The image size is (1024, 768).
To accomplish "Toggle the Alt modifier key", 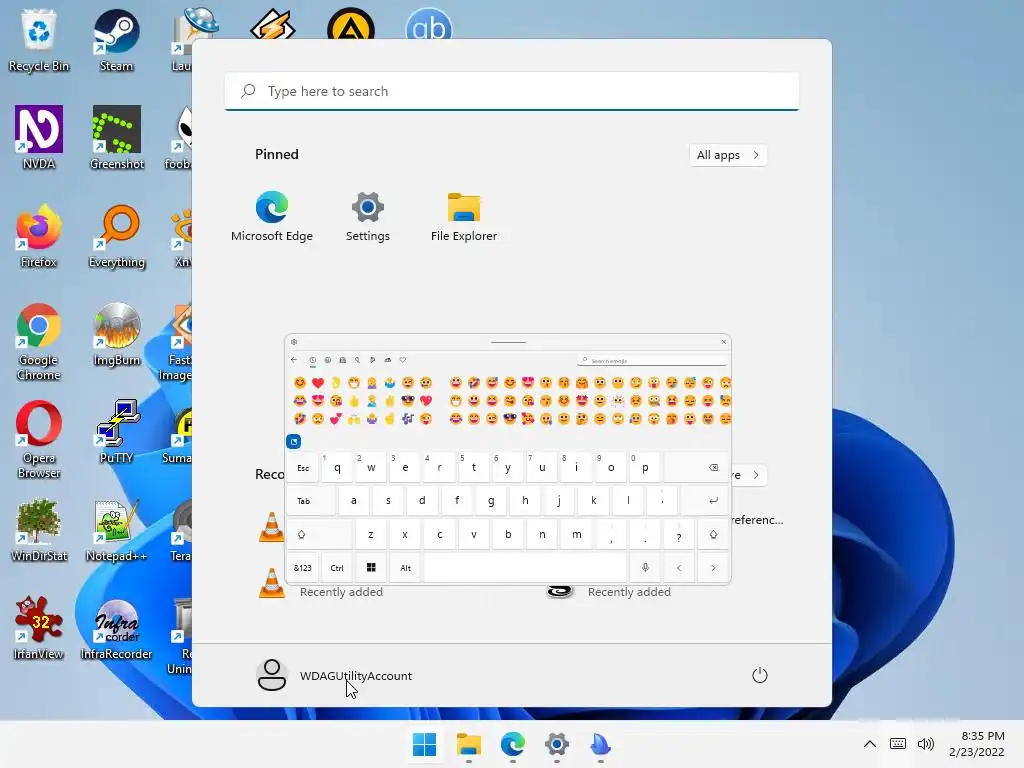I will point(406,568).
